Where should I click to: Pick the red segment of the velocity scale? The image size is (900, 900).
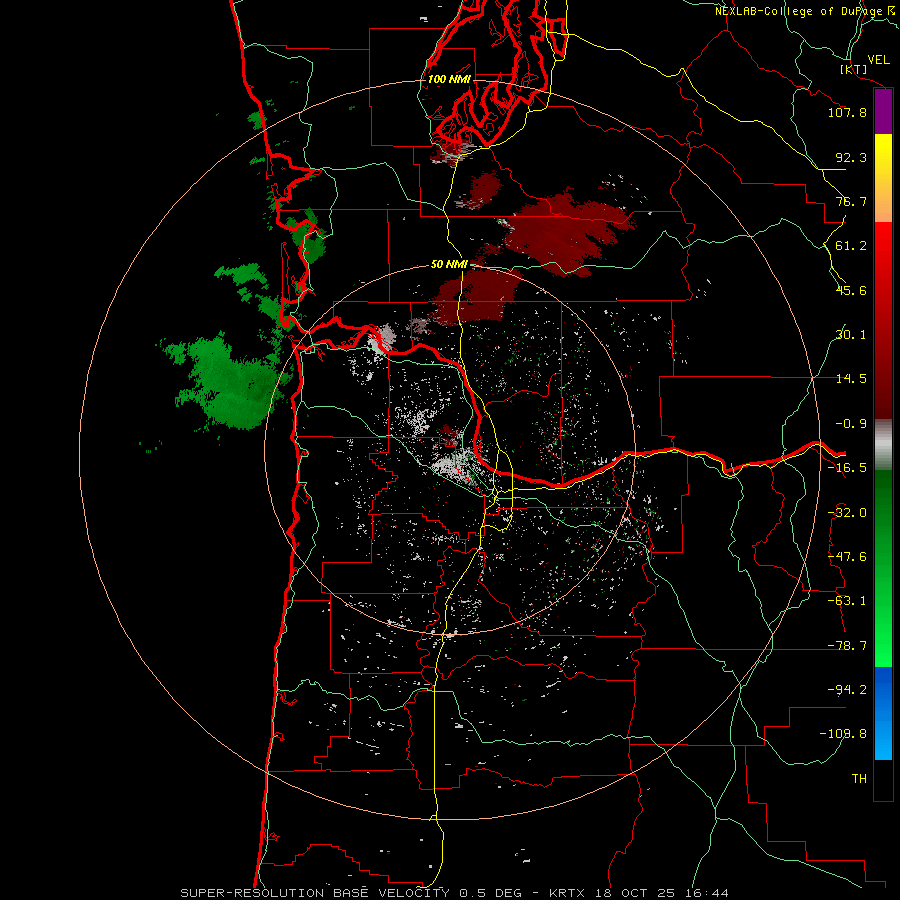tap(883, 320)
